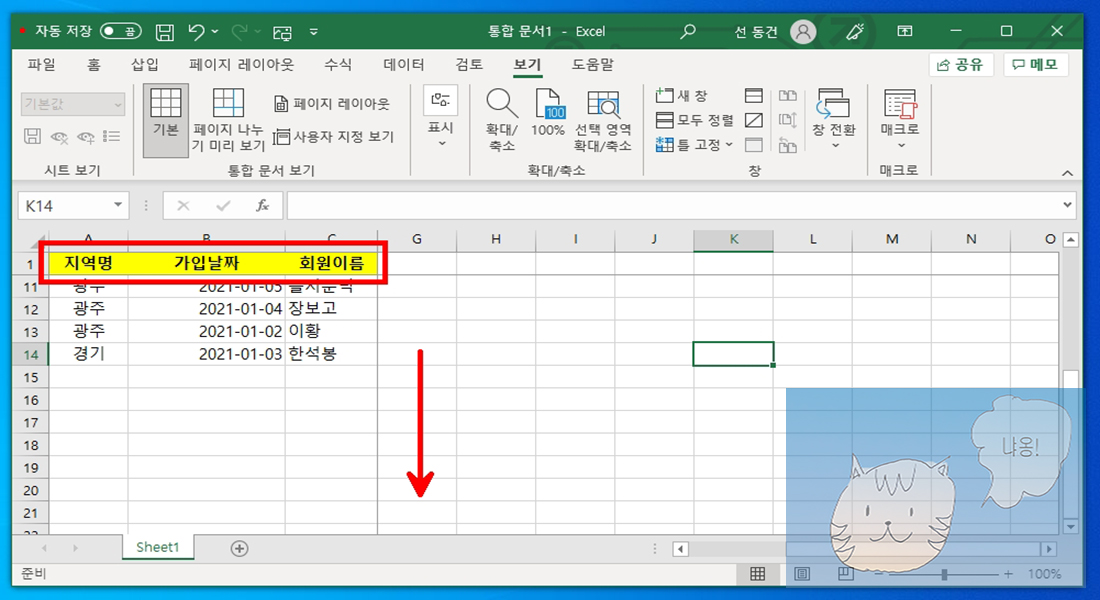Click the user avatar circle icon
The height and width of the screenshot is (600, 1100).
pos(803,32)
